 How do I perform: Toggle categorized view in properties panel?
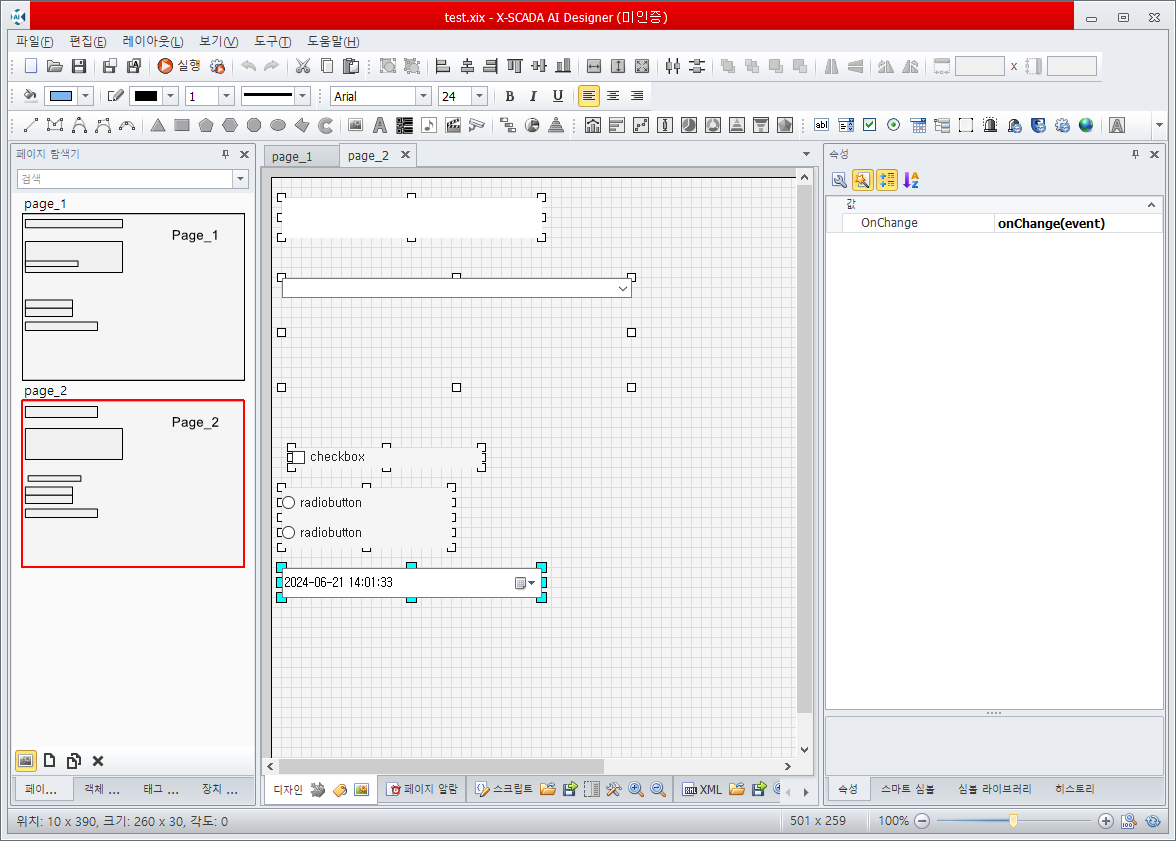886,180
